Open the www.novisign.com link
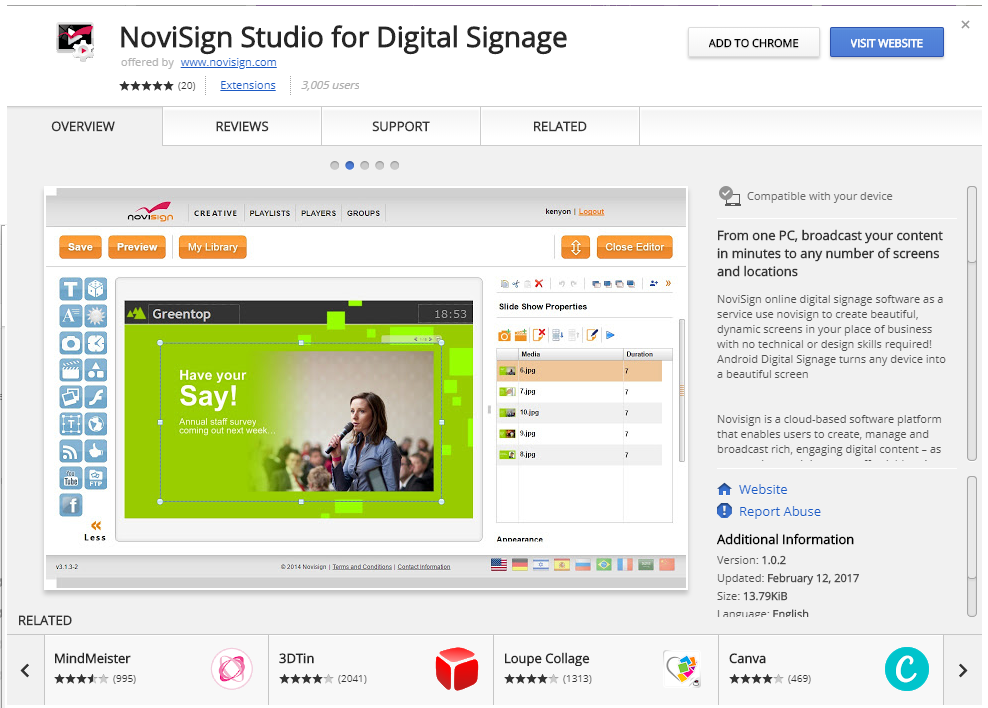This screenshot has height=708, width=988. click(229, 62)
